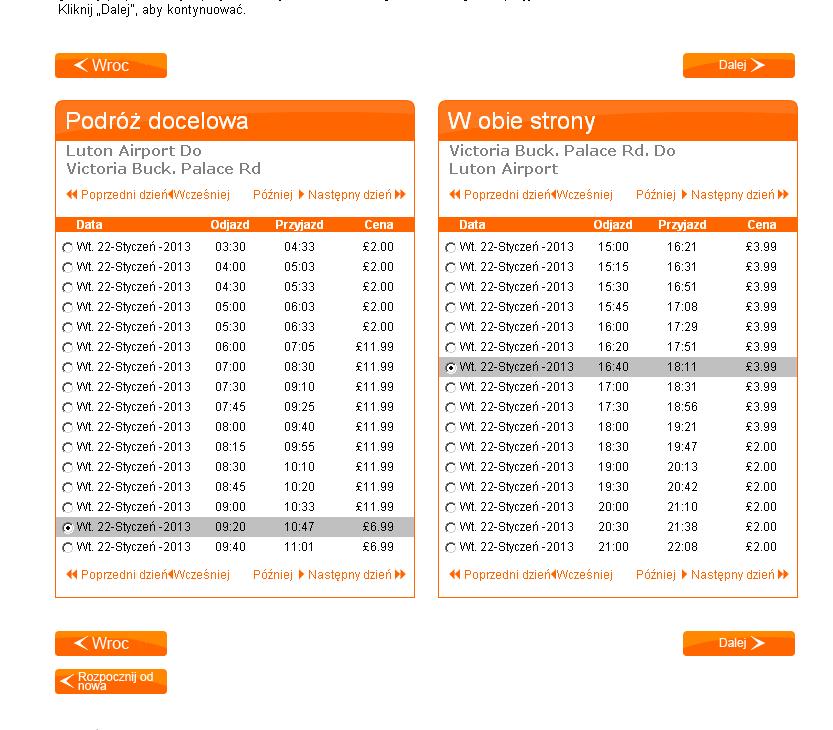
Task: Select return 19:30 departure radio button
Action: point(450,488)
